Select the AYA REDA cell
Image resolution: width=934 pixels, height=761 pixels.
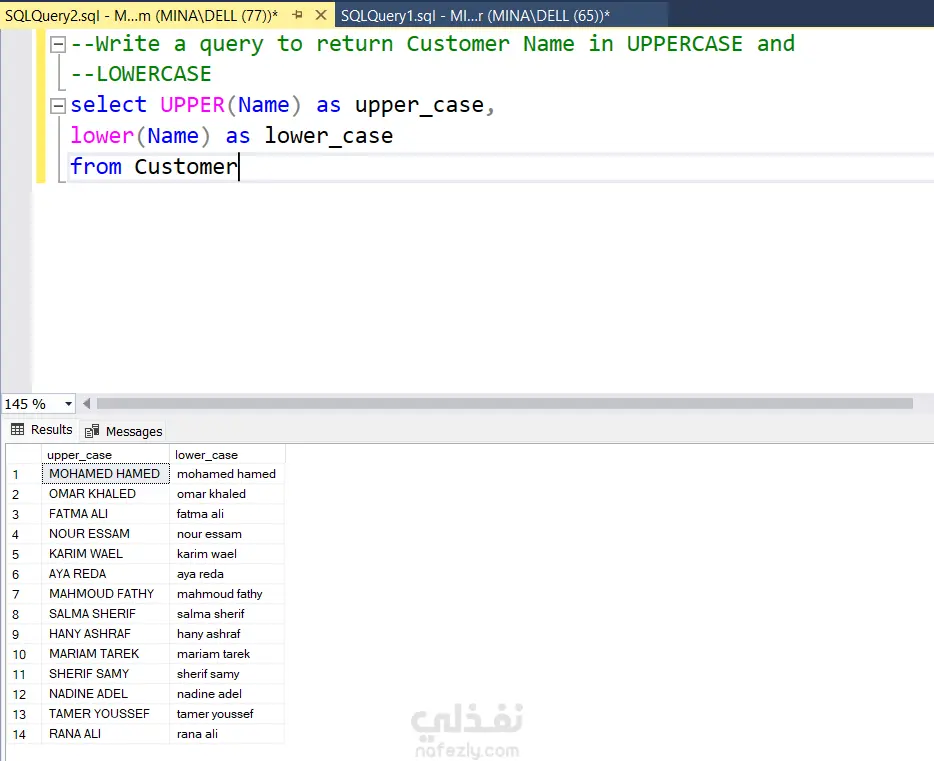click(x=105, y=574)
